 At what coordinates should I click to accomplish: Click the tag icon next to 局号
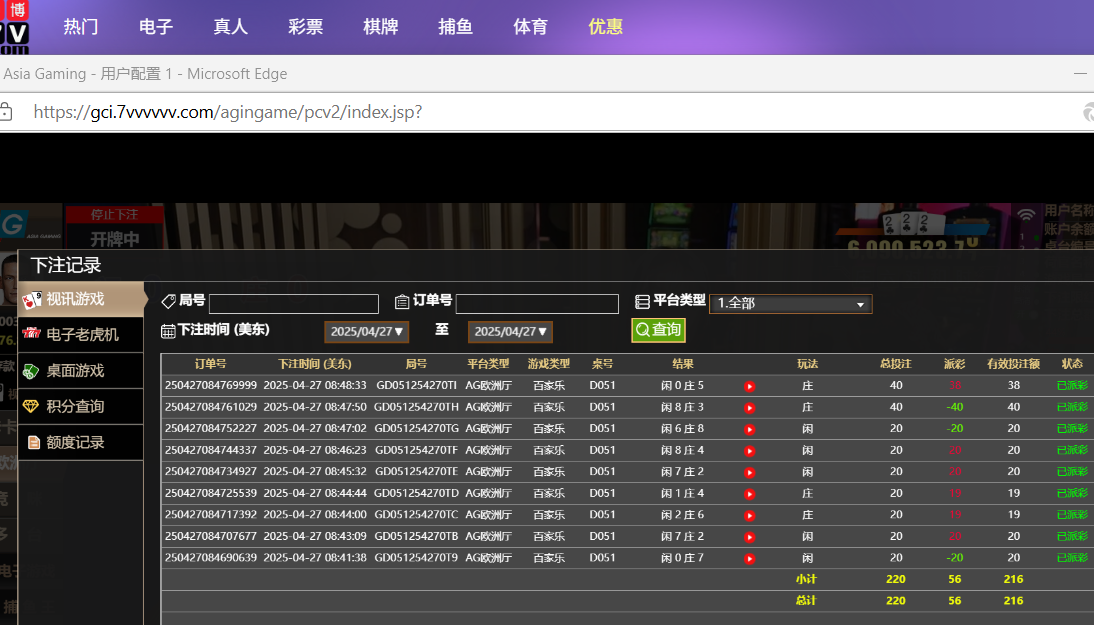coord(168,301)
